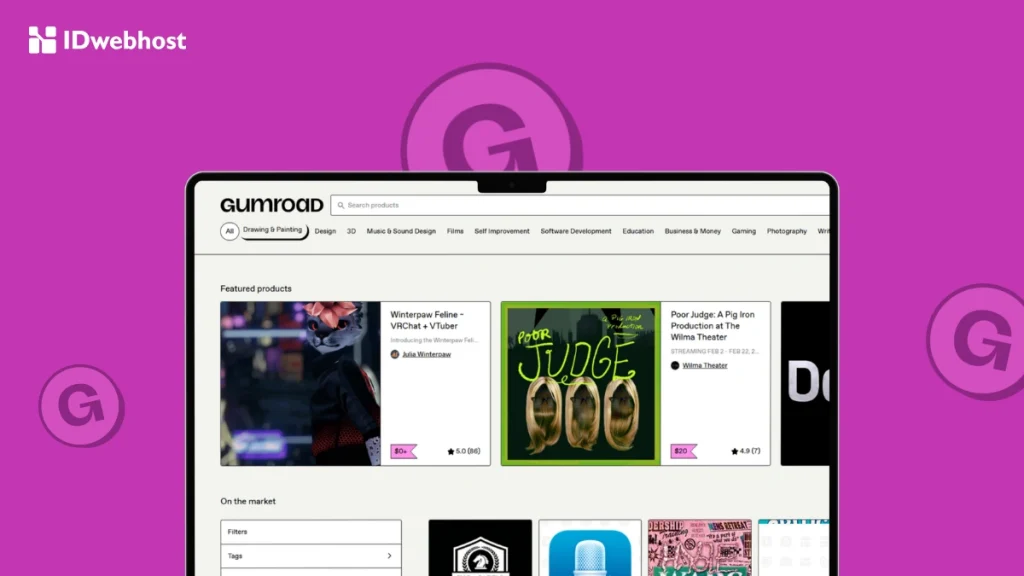Click the blue microphone product thumbnail
Screen dimensions: 1024x576
(x=590, y=550)
